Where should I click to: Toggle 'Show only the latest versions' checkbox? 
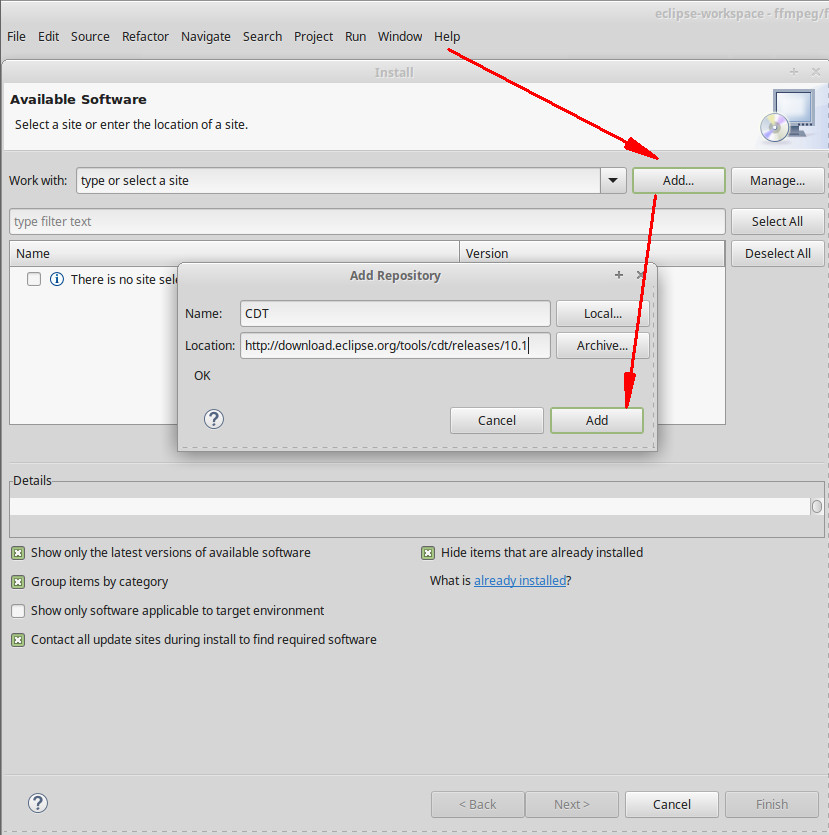pos(18,553)
